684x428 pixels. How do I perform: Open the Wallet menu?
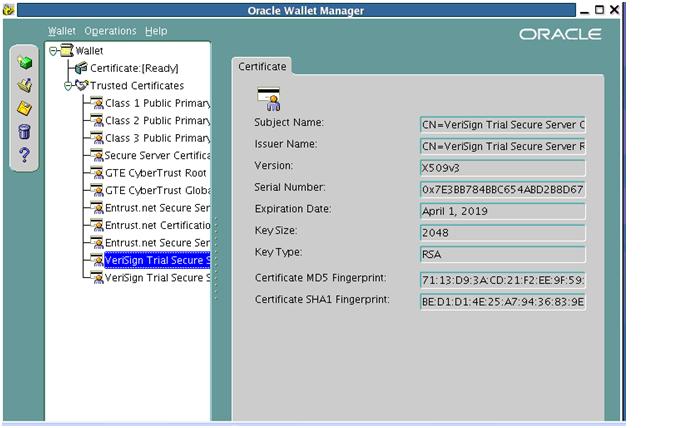(x=62, y=31)
